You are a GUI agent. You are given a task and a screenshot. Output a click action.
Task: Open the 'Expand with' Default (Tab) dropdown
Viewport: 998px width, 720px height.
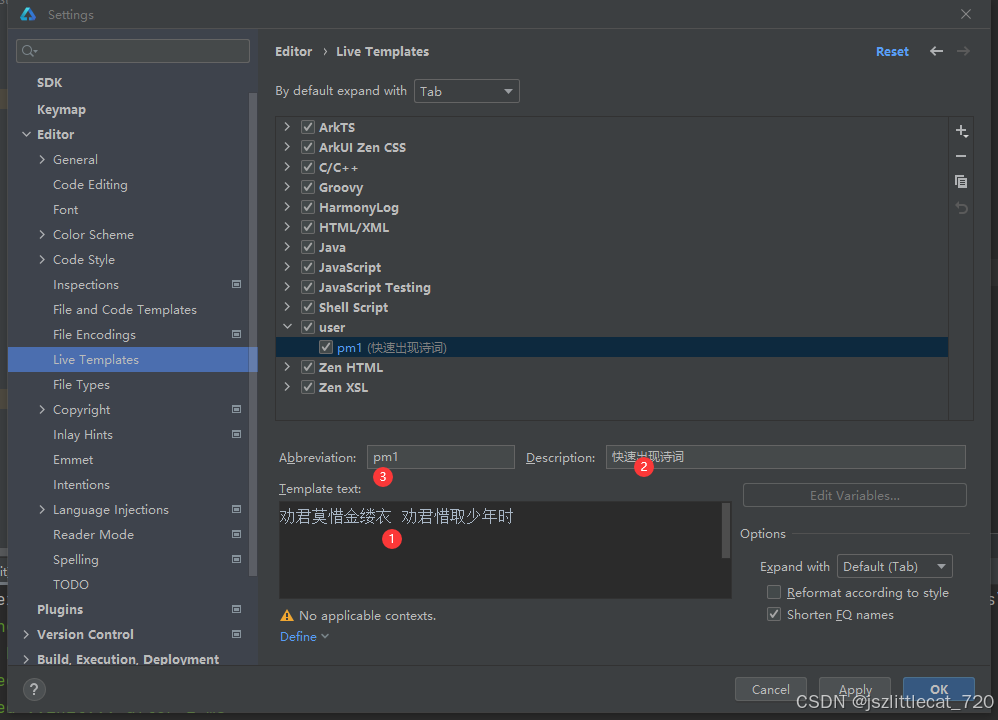pyautogui.click(x=894, y=567)
